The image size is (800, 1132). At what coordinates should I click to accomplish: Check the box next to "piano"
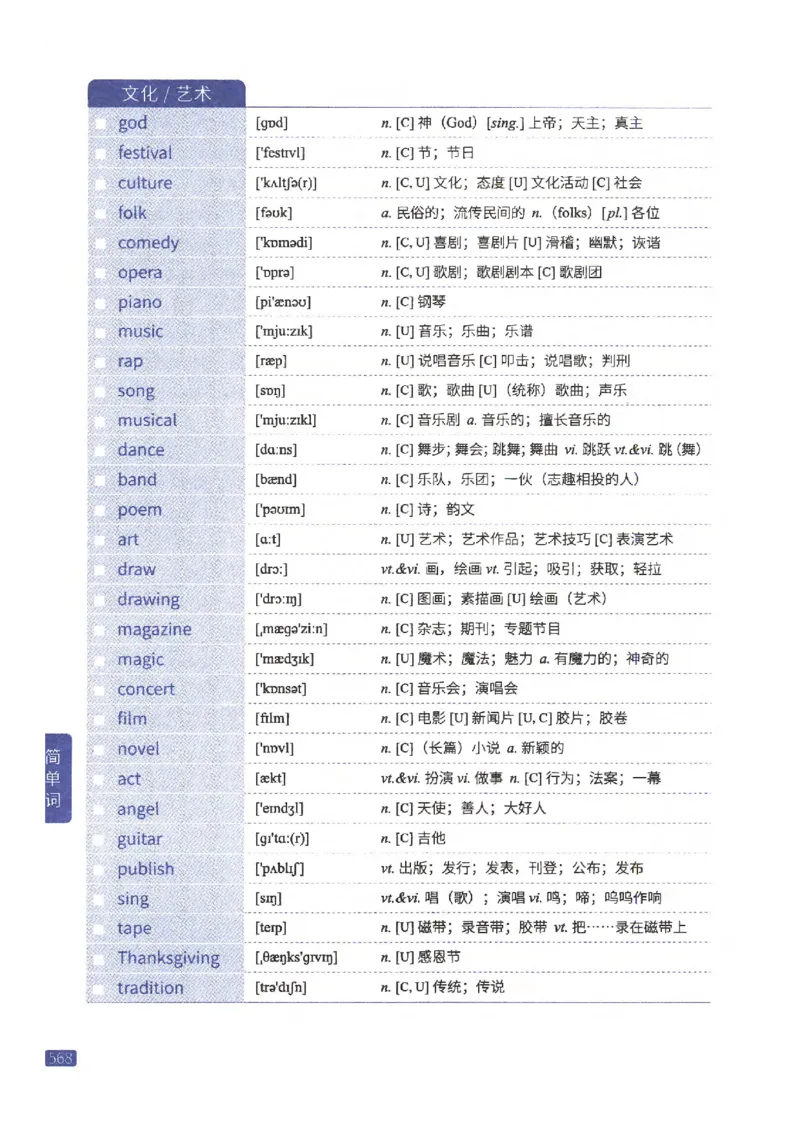[101, 301]
